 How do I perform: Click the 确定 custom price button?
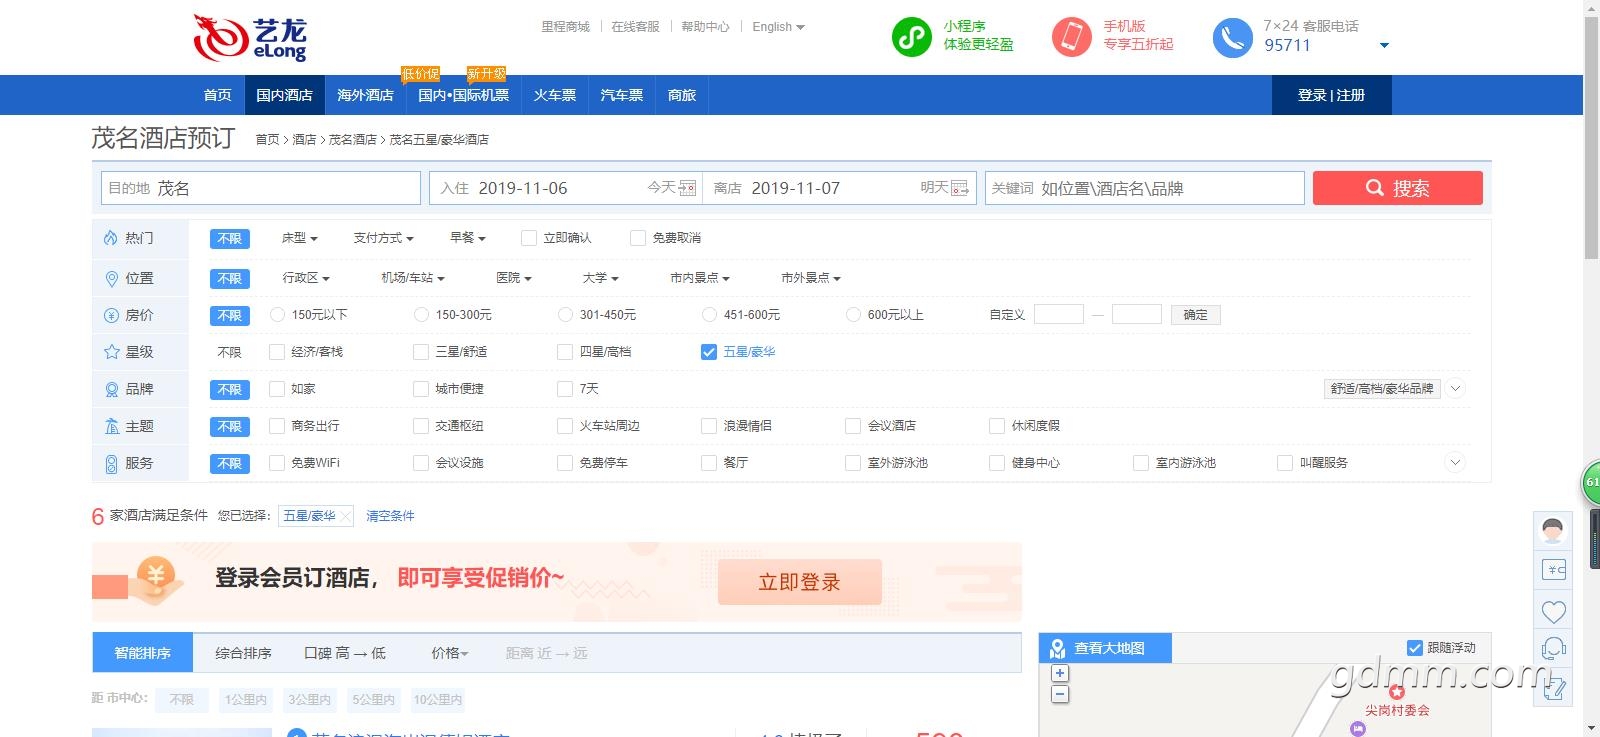click(1195, 315)
